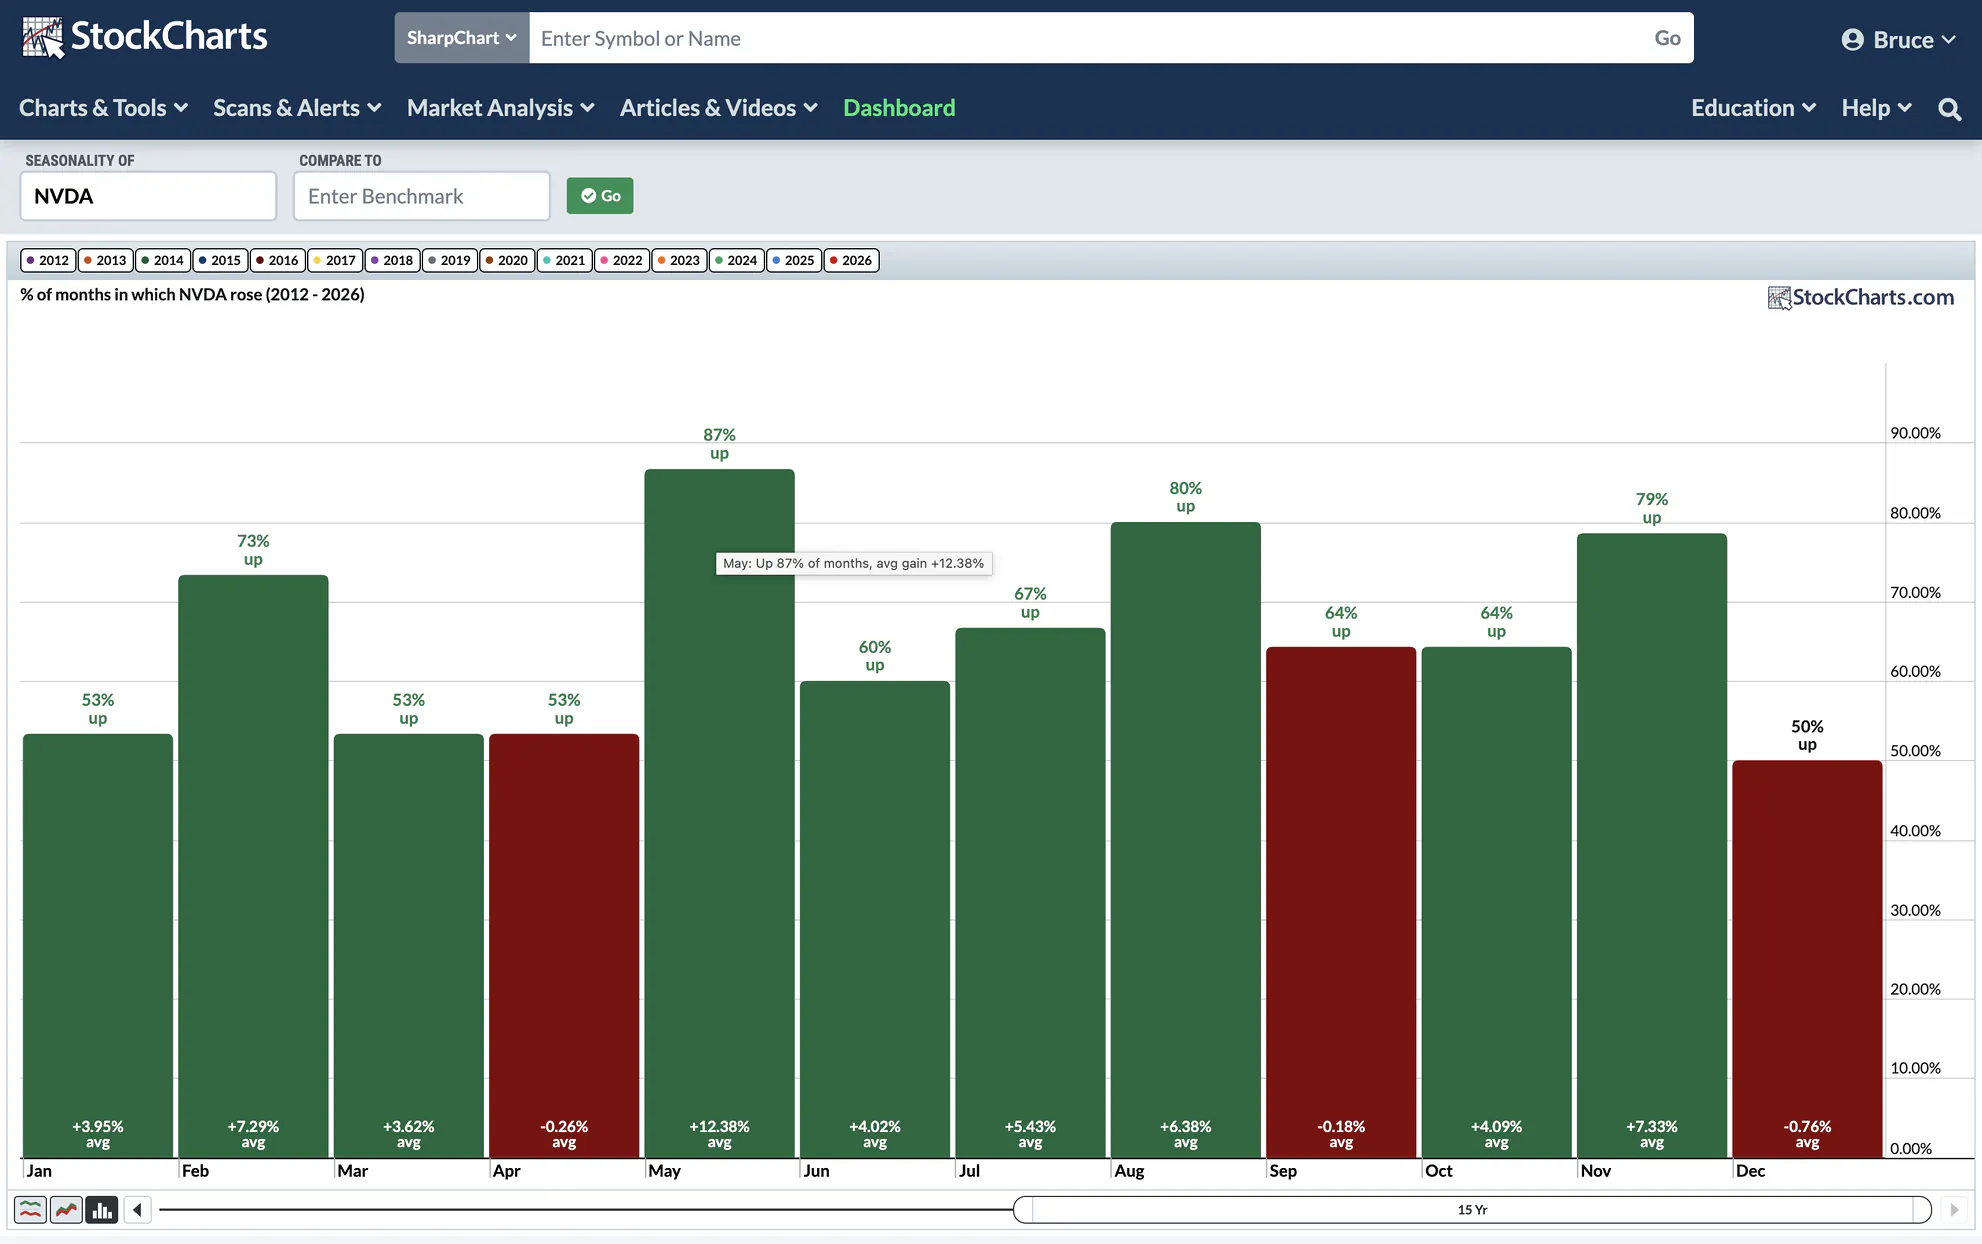Image resolution: width=1982 pixels, height=1244 pixels.
Task: Click the Go button in symbol search
Action: (x=1667, y=38)
